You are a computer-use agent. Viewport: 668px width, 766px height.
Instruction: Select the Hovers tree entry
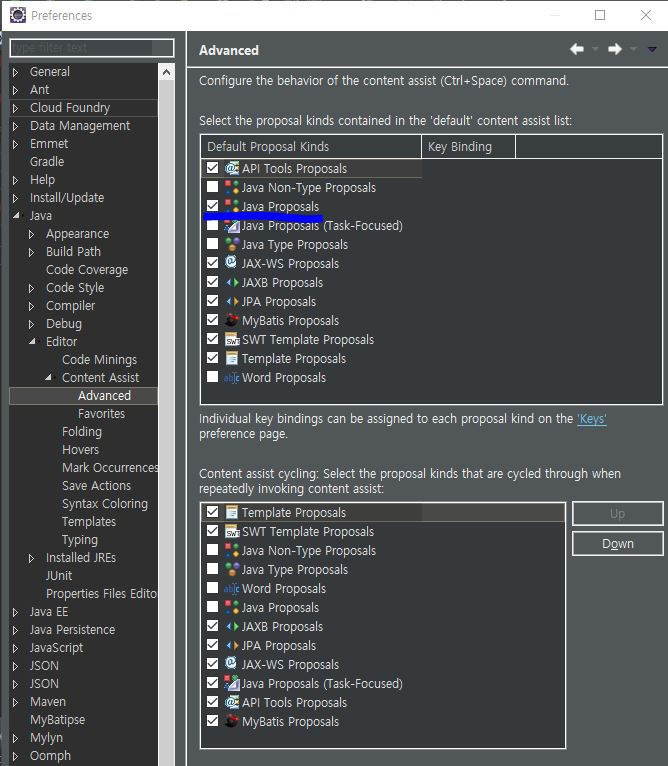81,449
